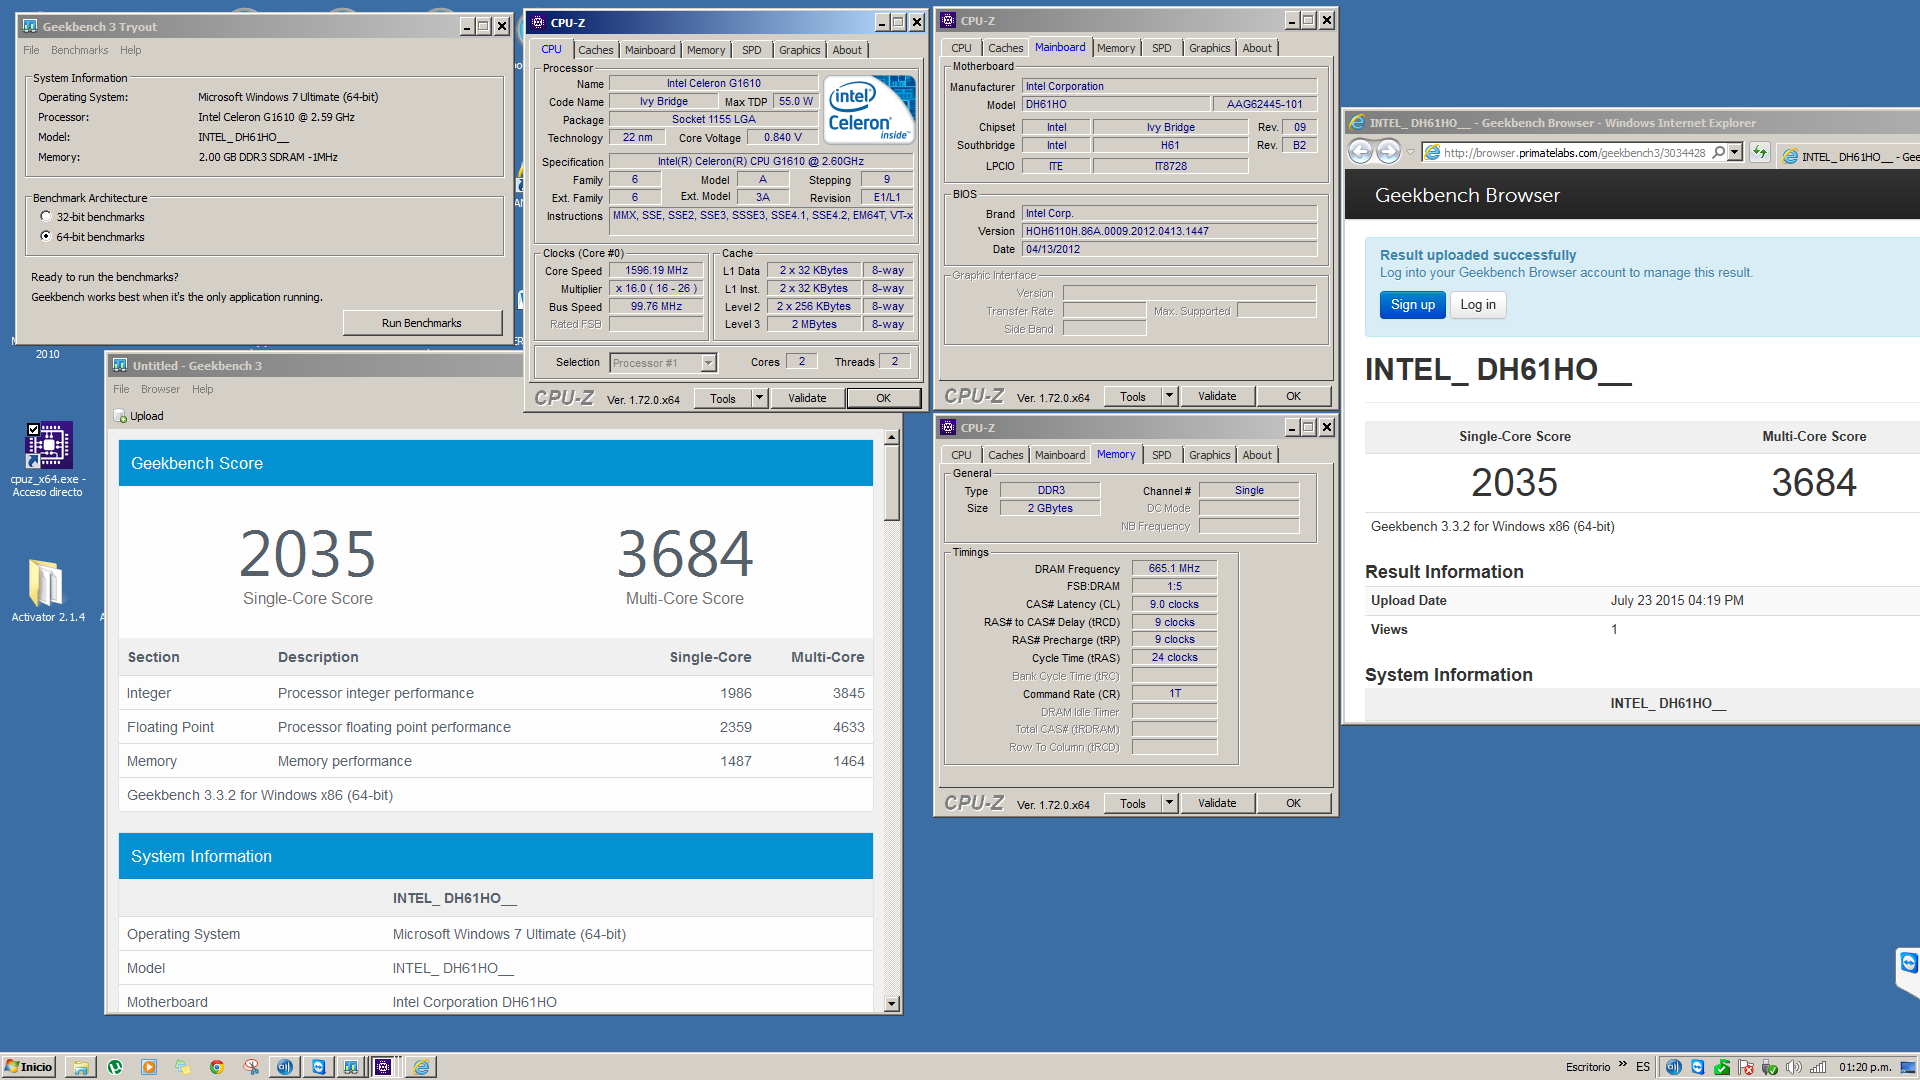
Task: Switch to Memory tab in CPU window
Action: point(706,50)
